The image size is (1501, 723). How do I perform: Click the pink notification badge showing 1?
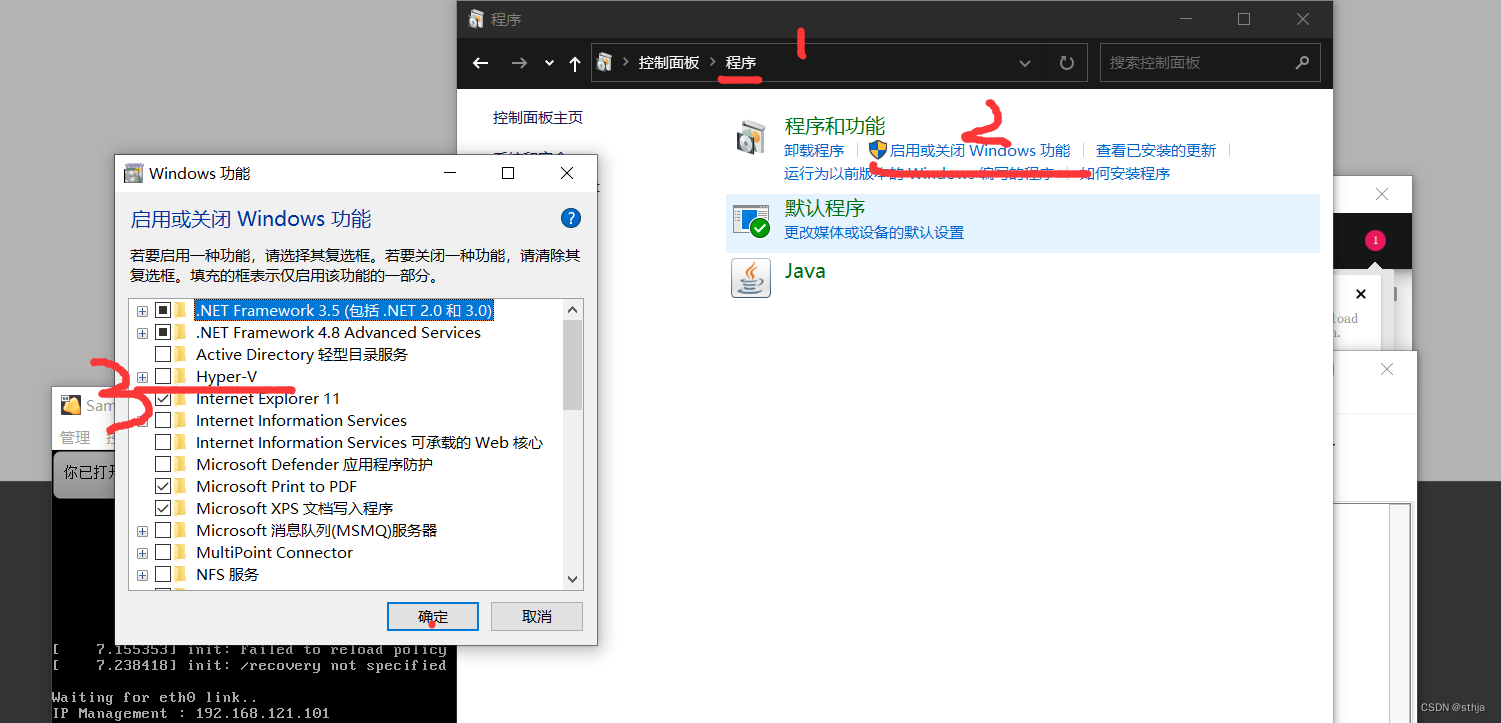(1375, 240)
